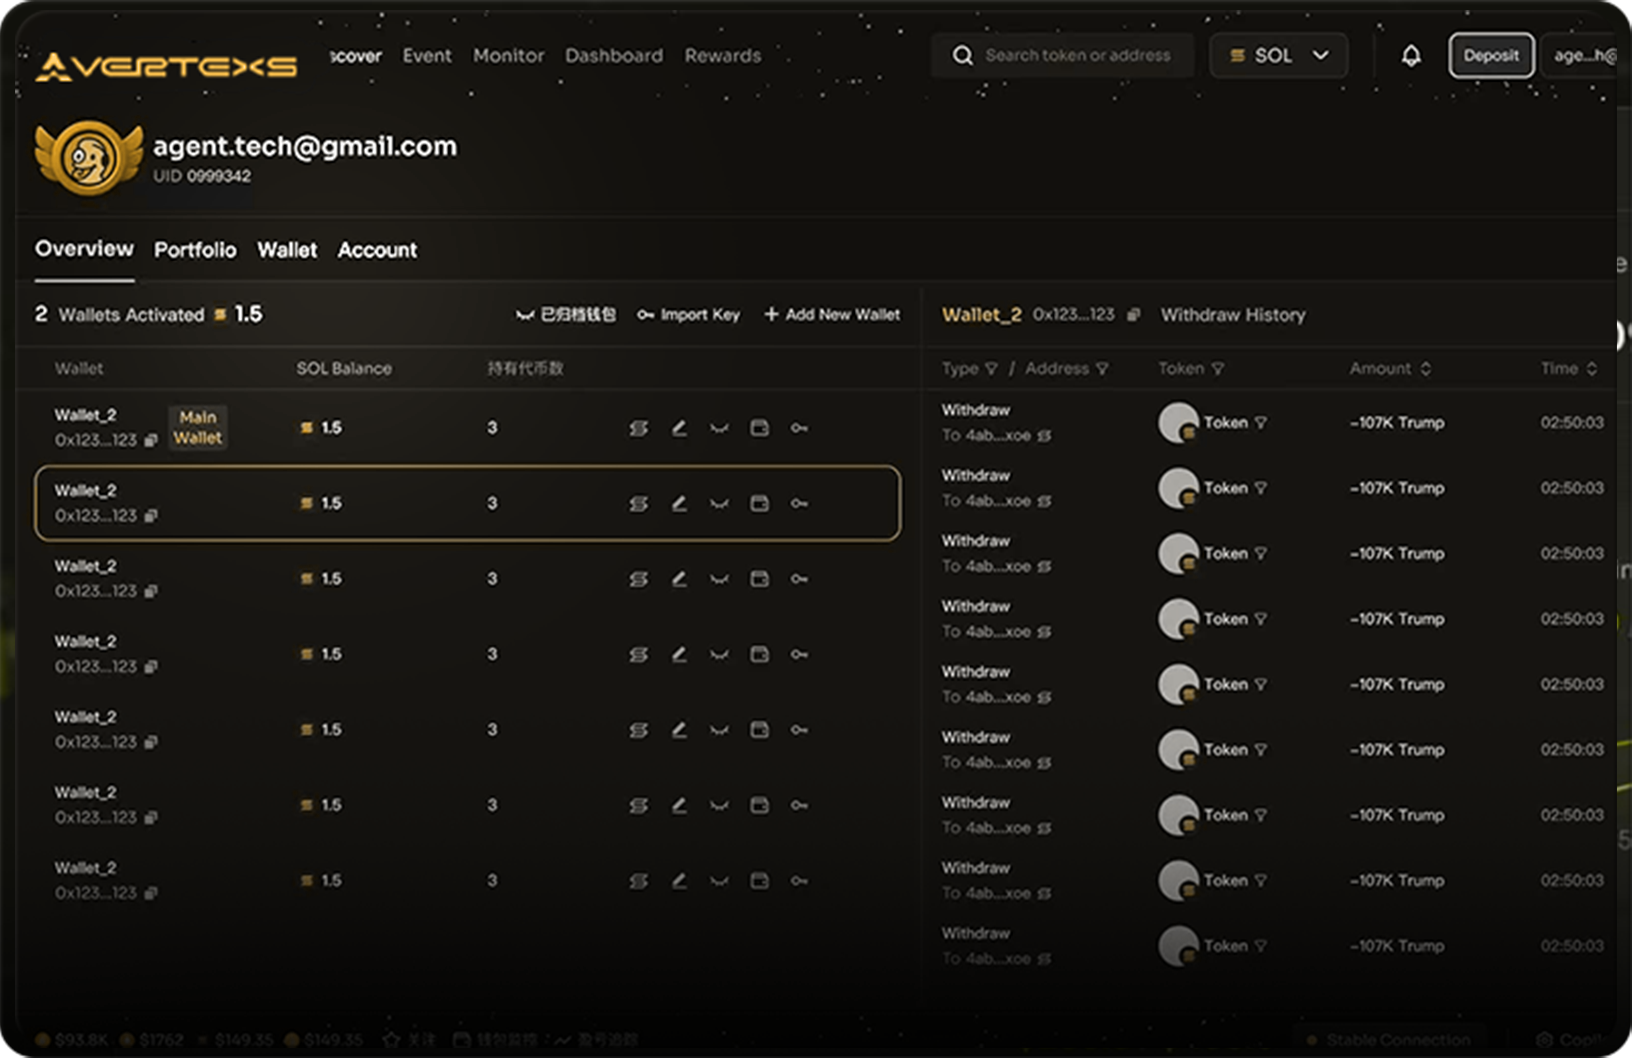Toggle visibility of the highlighted wallet row
This screenshot has width=1634, height=1060.
point(719,503)
